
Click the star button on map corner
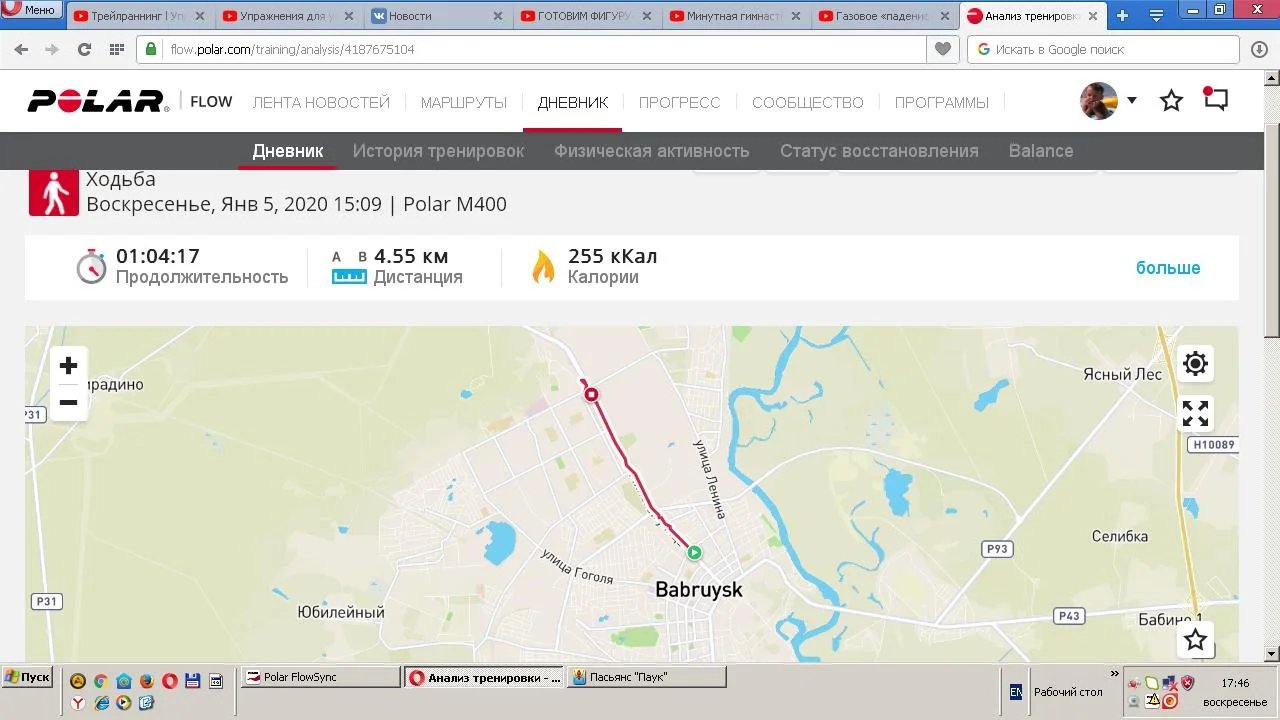click(x=1195, y=640)
